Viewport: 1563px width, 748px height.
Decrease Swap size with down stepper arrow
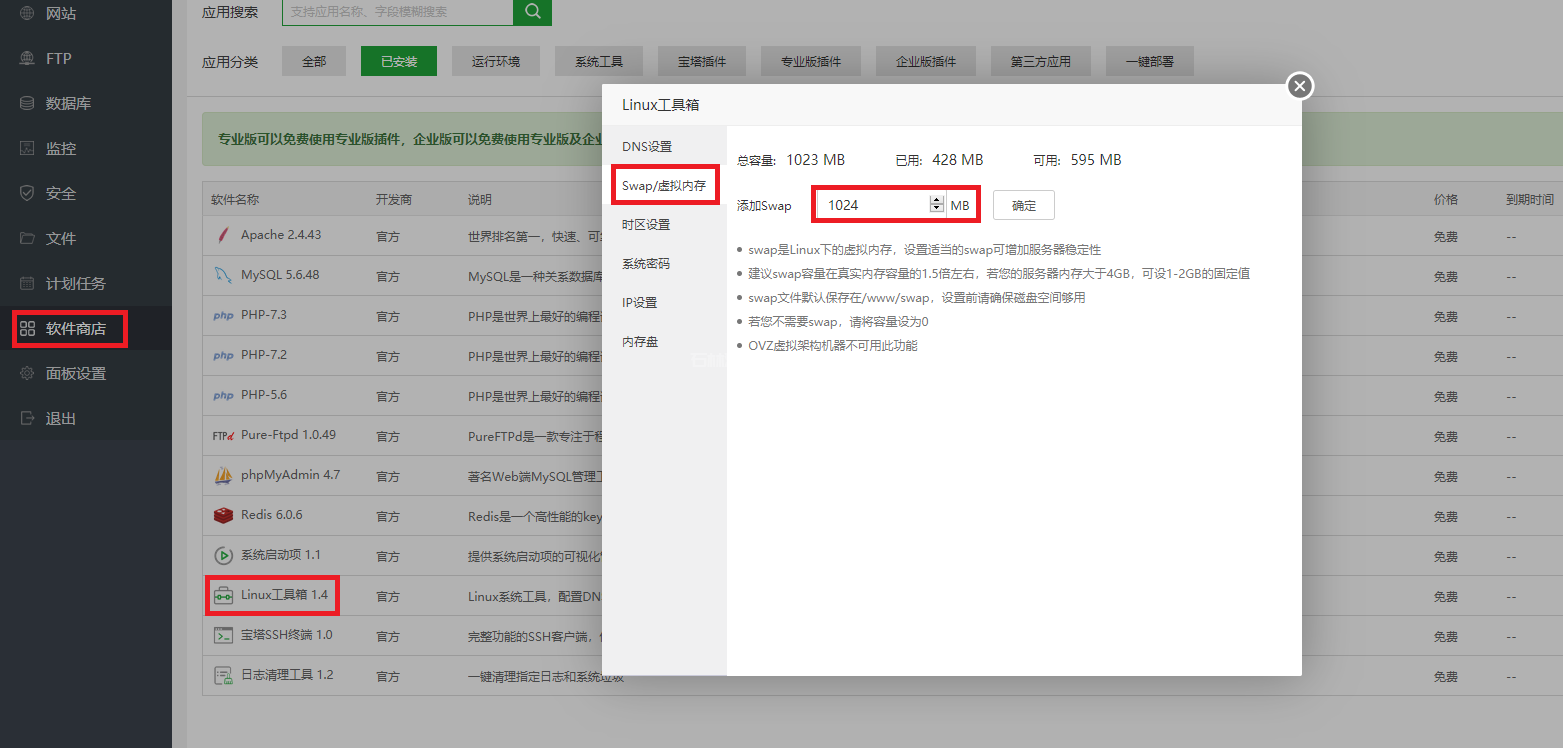coord(936,209)
